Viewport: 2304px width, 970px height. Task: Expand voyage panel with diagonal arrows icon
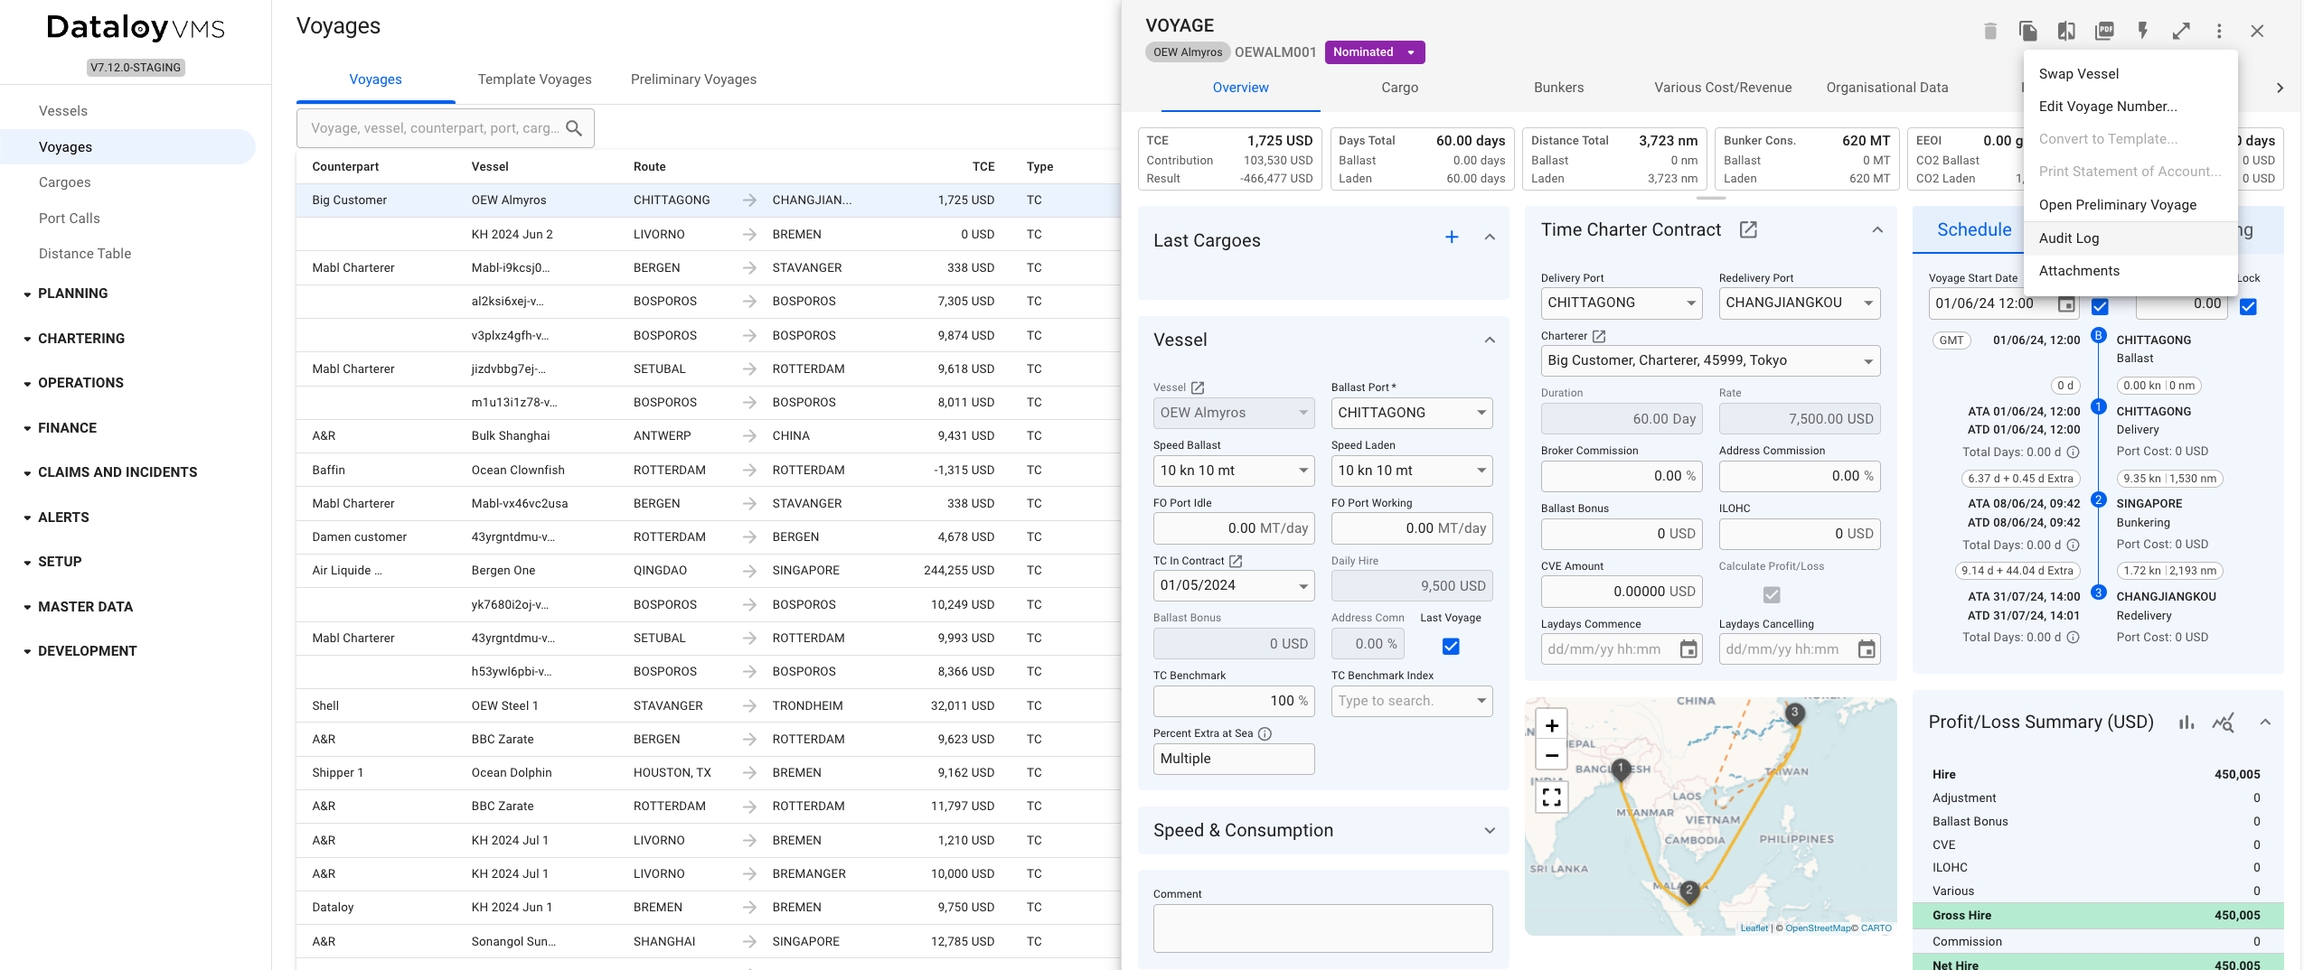click(x=2181, y=31)
